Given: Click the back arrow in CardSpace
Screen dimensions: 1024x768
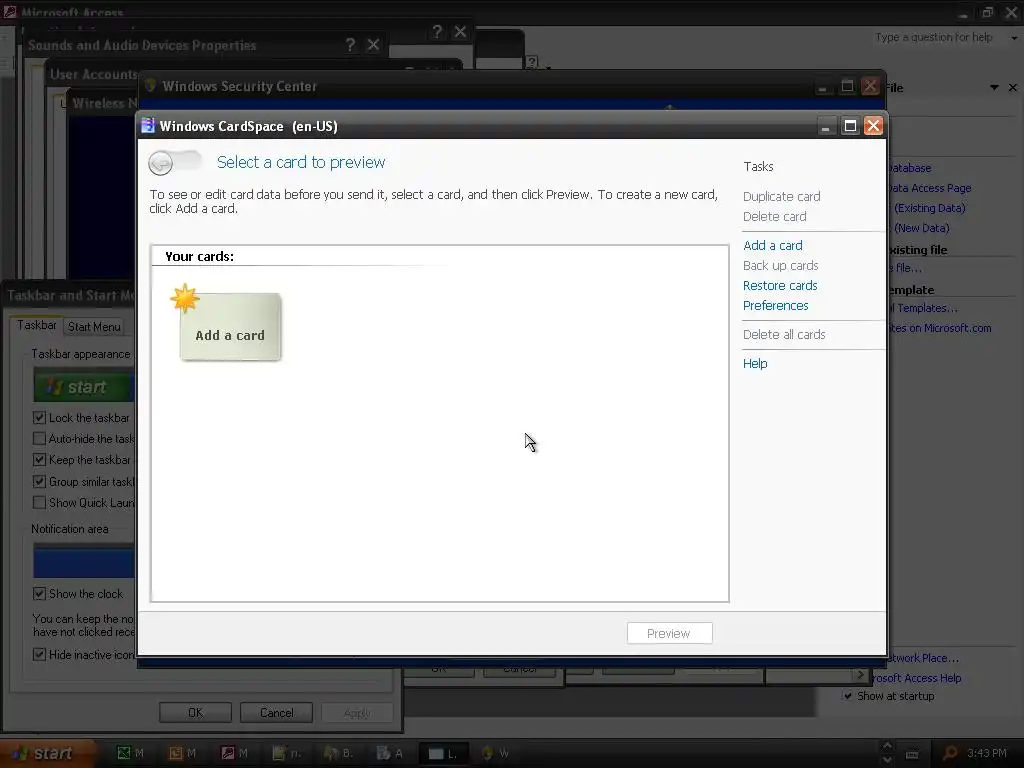Looking at the screenshot, I should [161, 163].
